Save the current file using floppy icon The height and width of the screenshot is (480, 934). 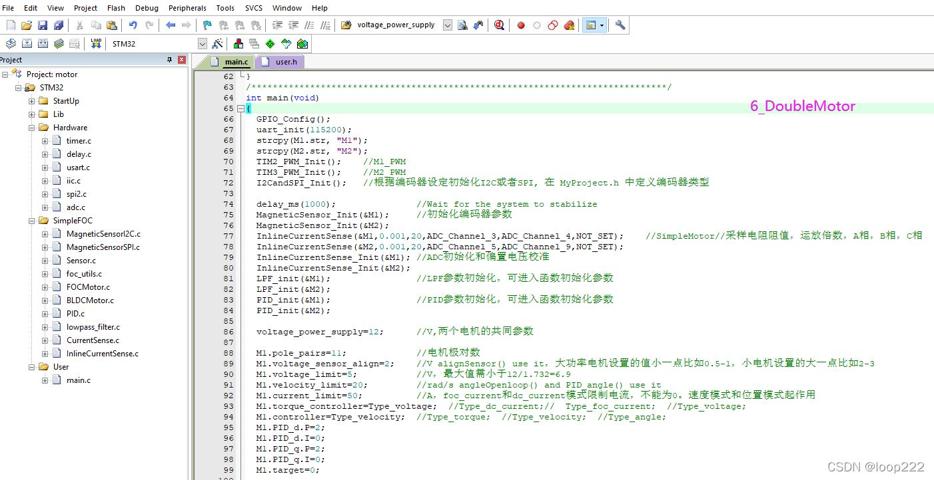click(42, 26)
